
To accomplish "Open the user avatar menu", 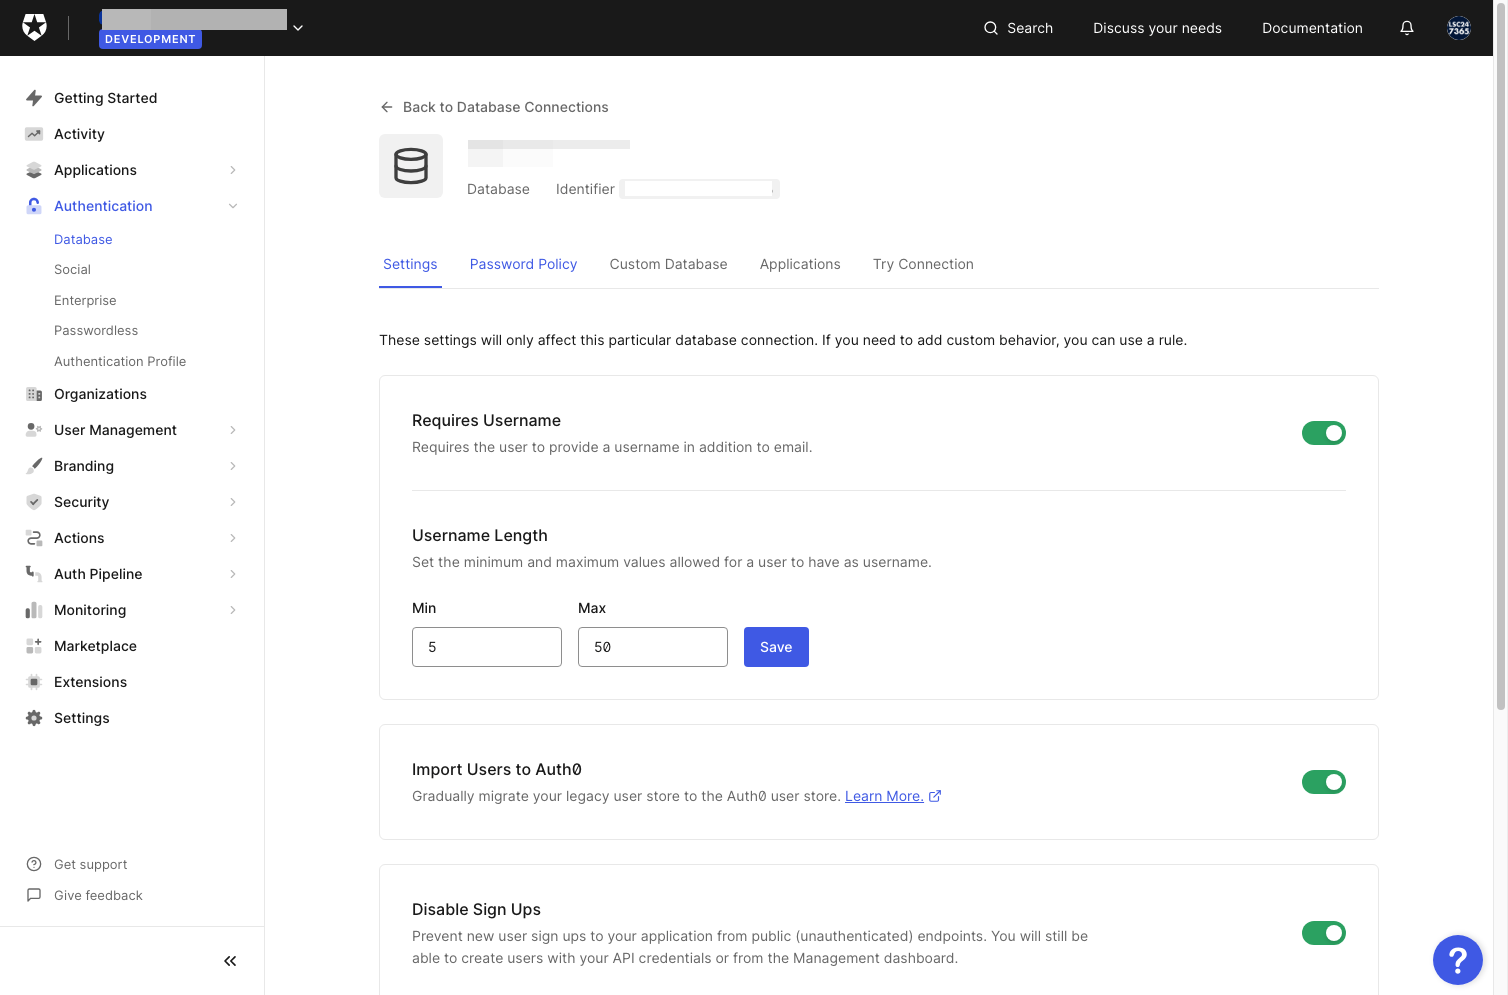I will (x=1459, y=28).
